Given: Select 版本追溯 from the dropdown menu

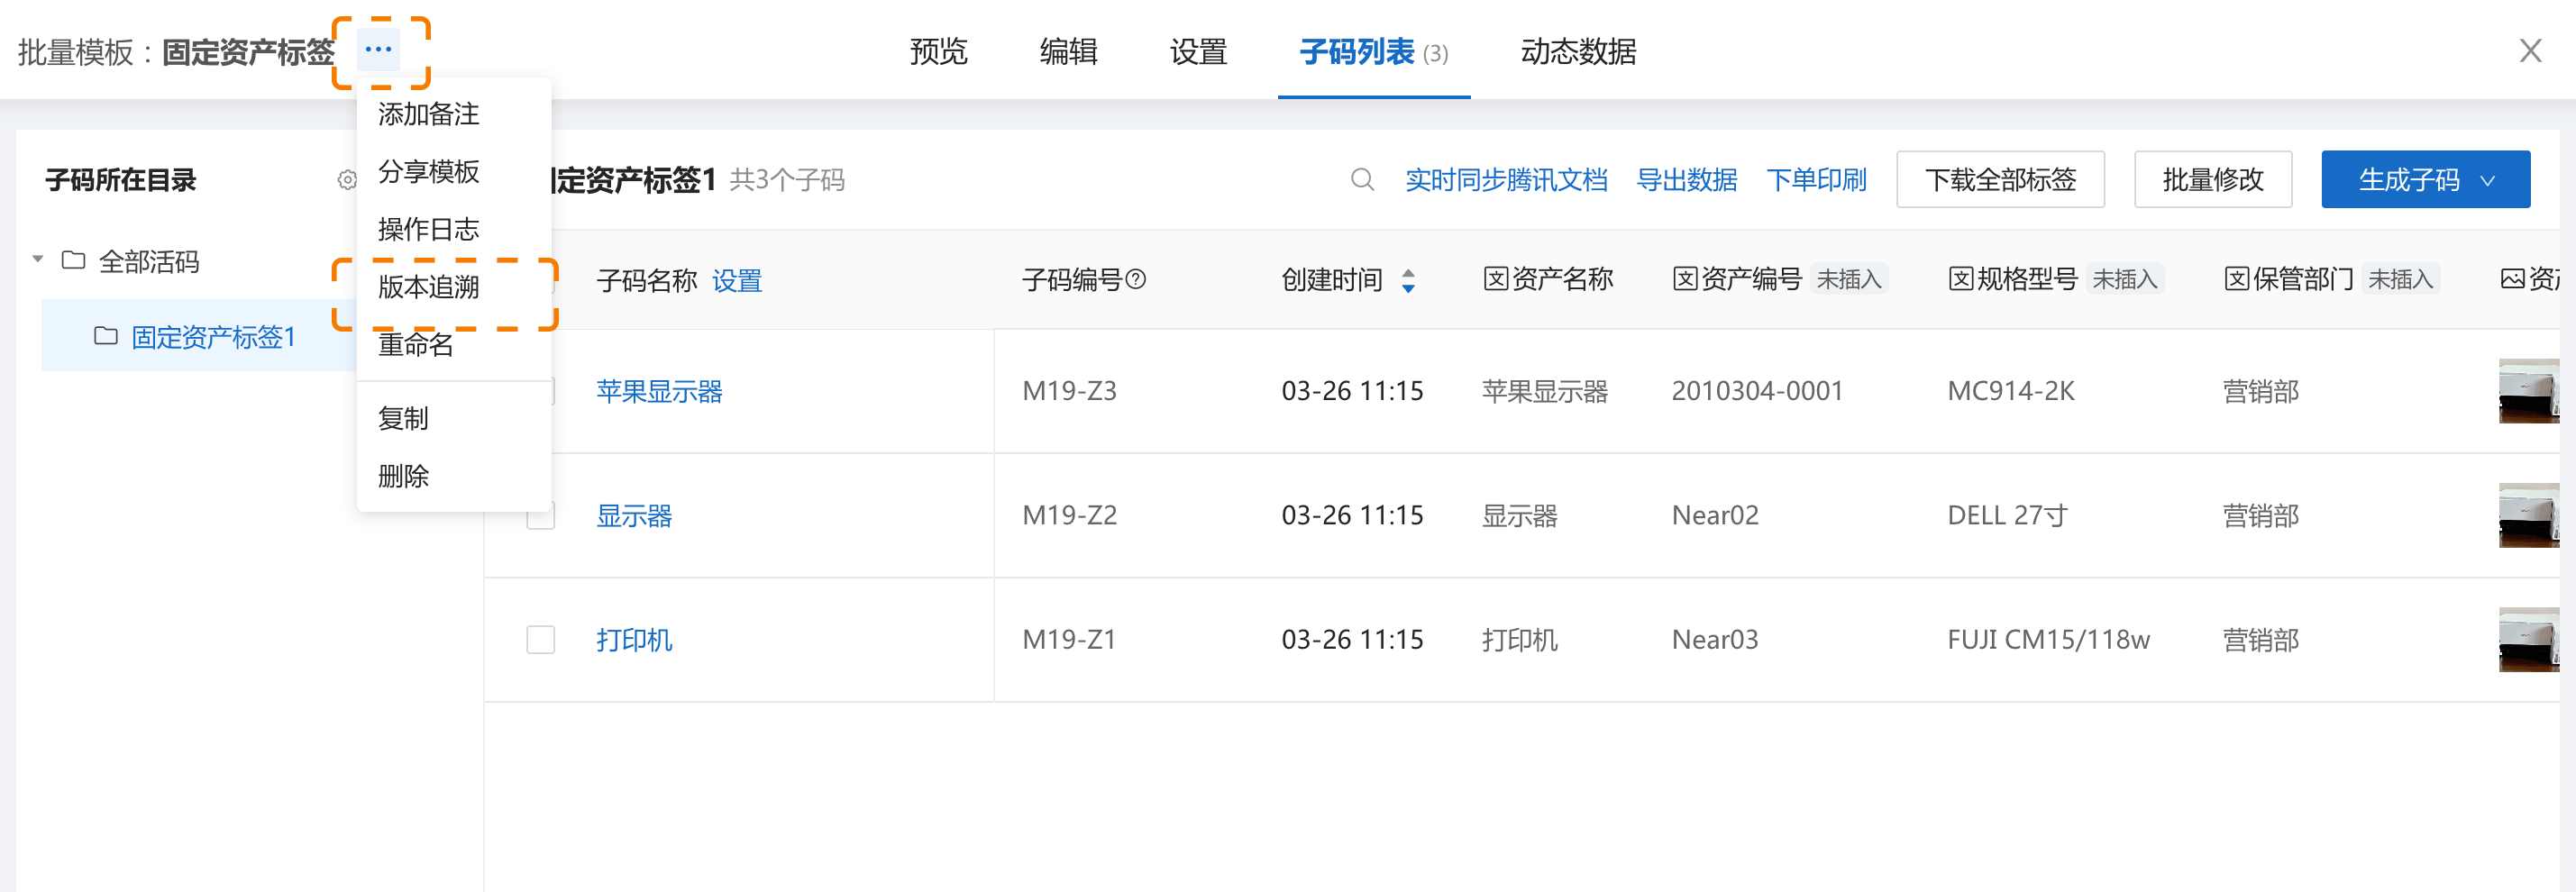Looking at the screenshot, I should tap(428, 287).
